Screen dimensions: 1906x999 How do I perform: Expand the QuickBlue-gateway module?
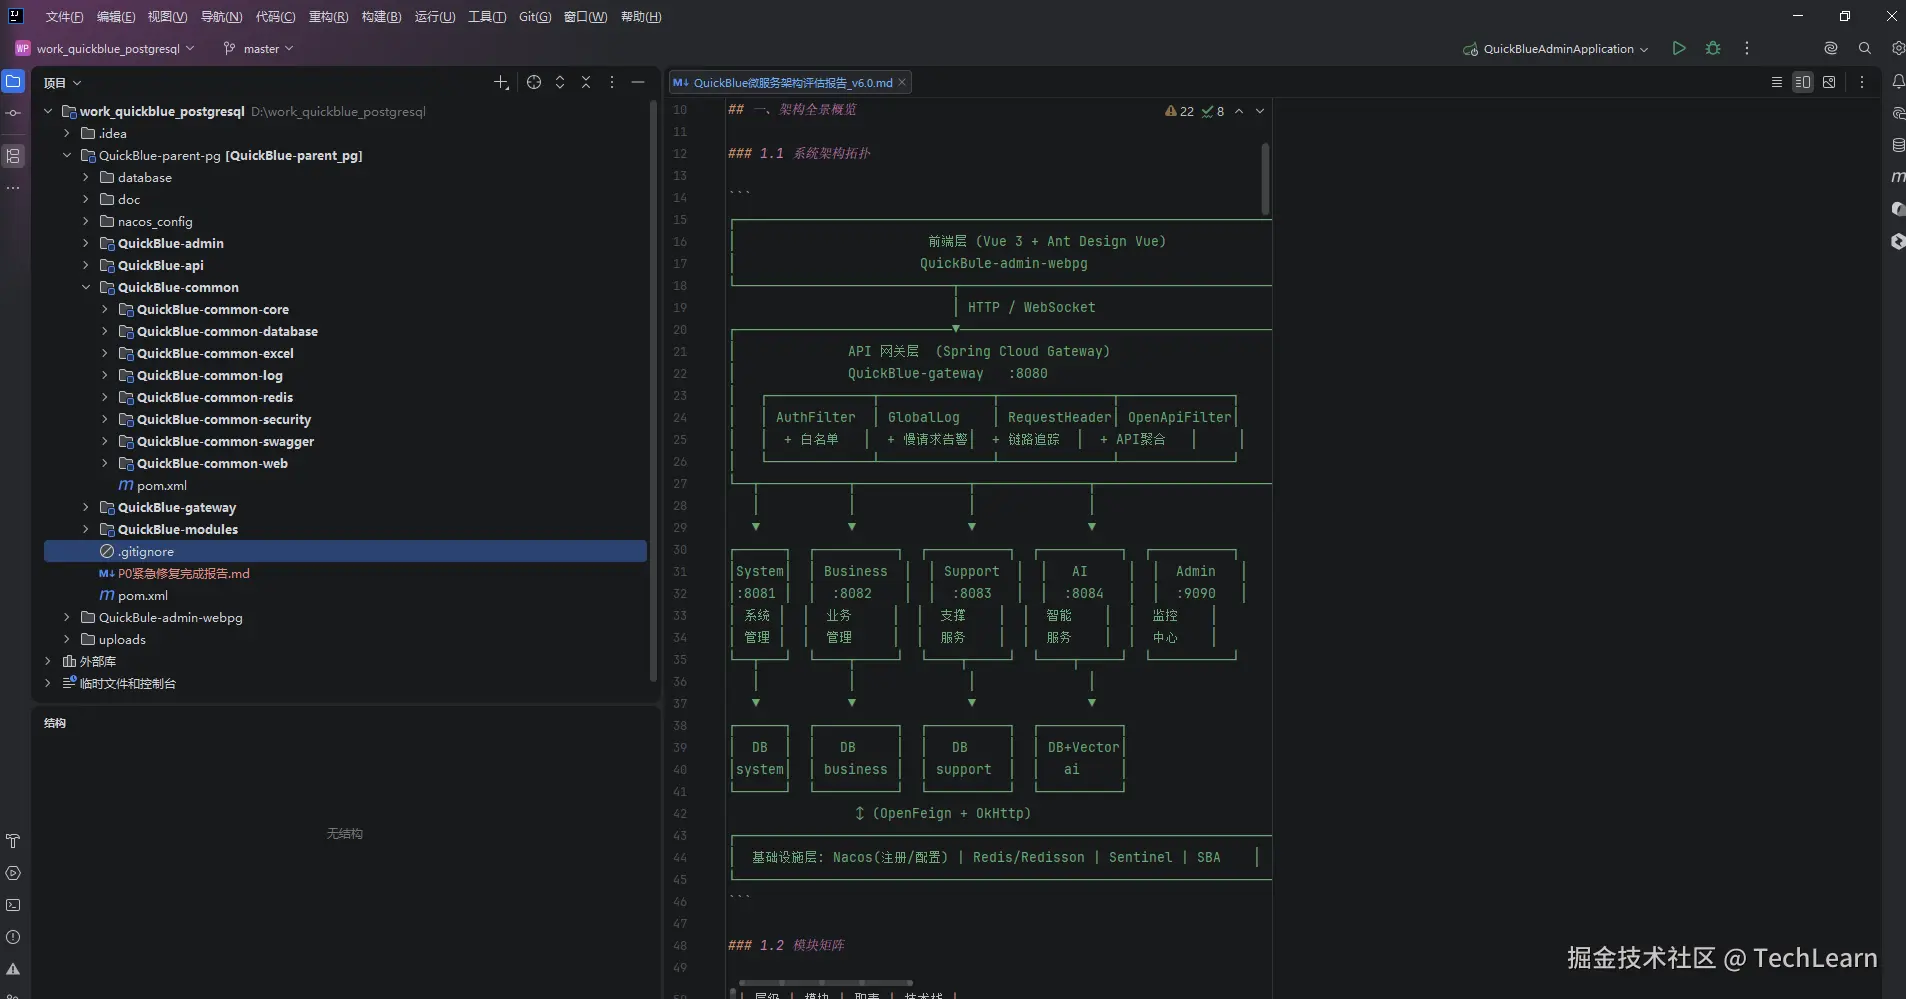(86, 507)
